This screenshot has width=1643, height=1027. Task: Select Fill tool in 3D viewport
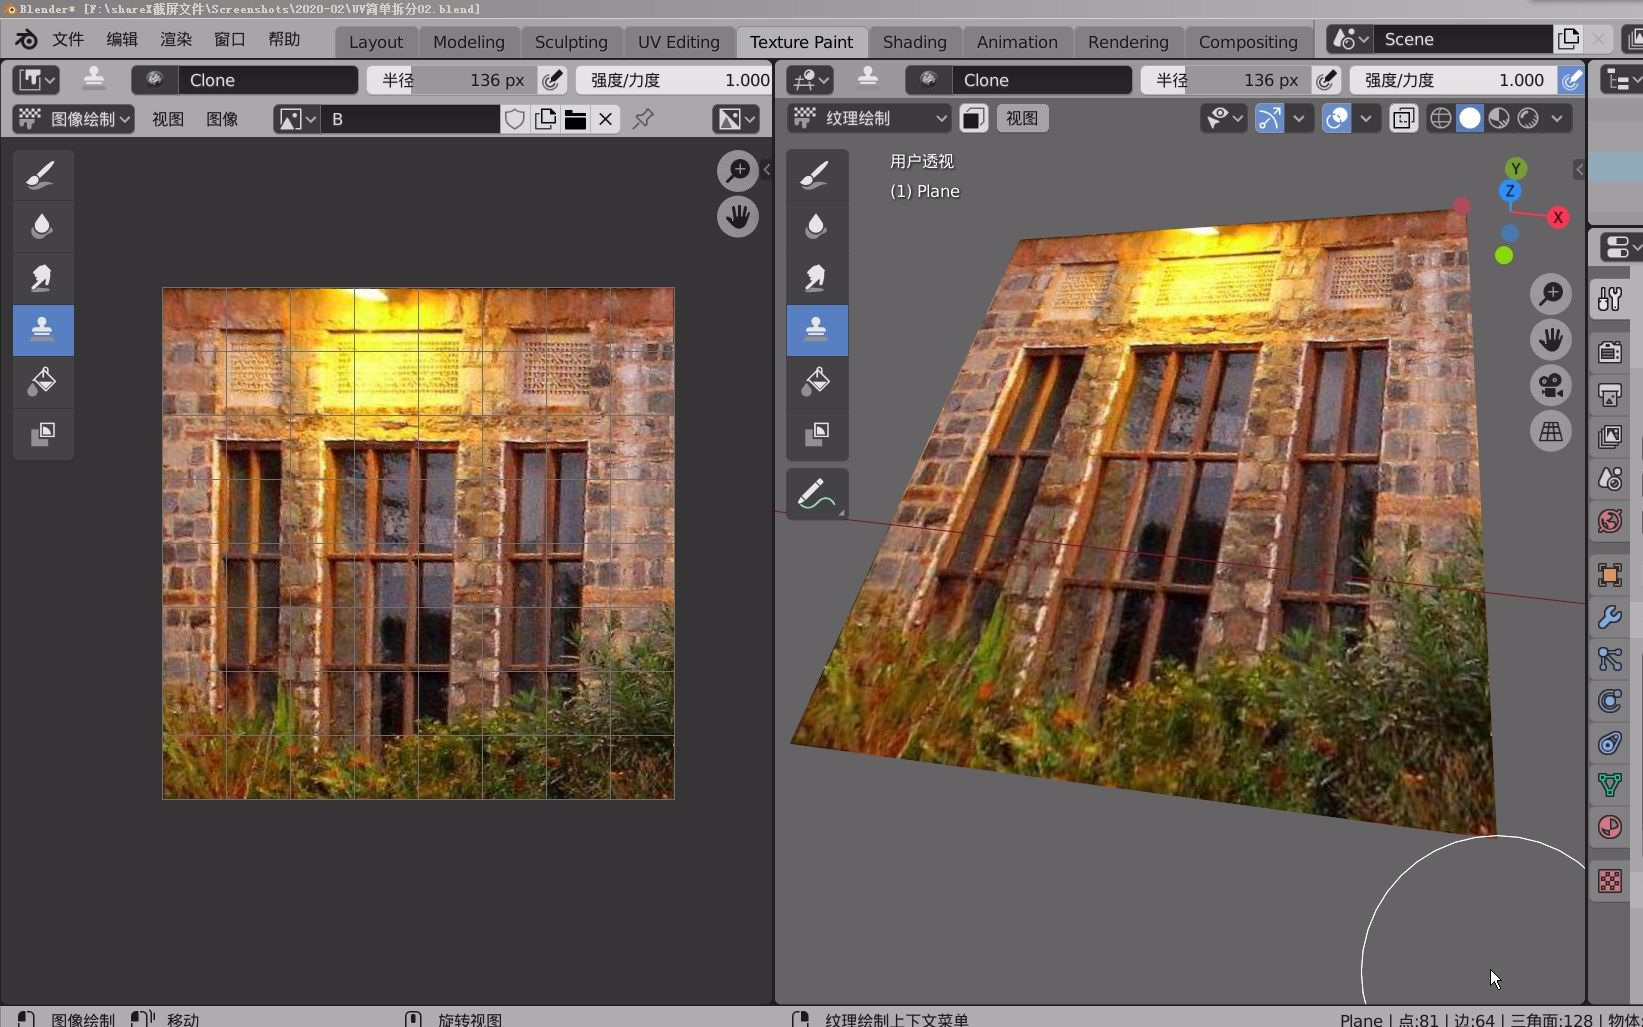(x=816, y=382)
